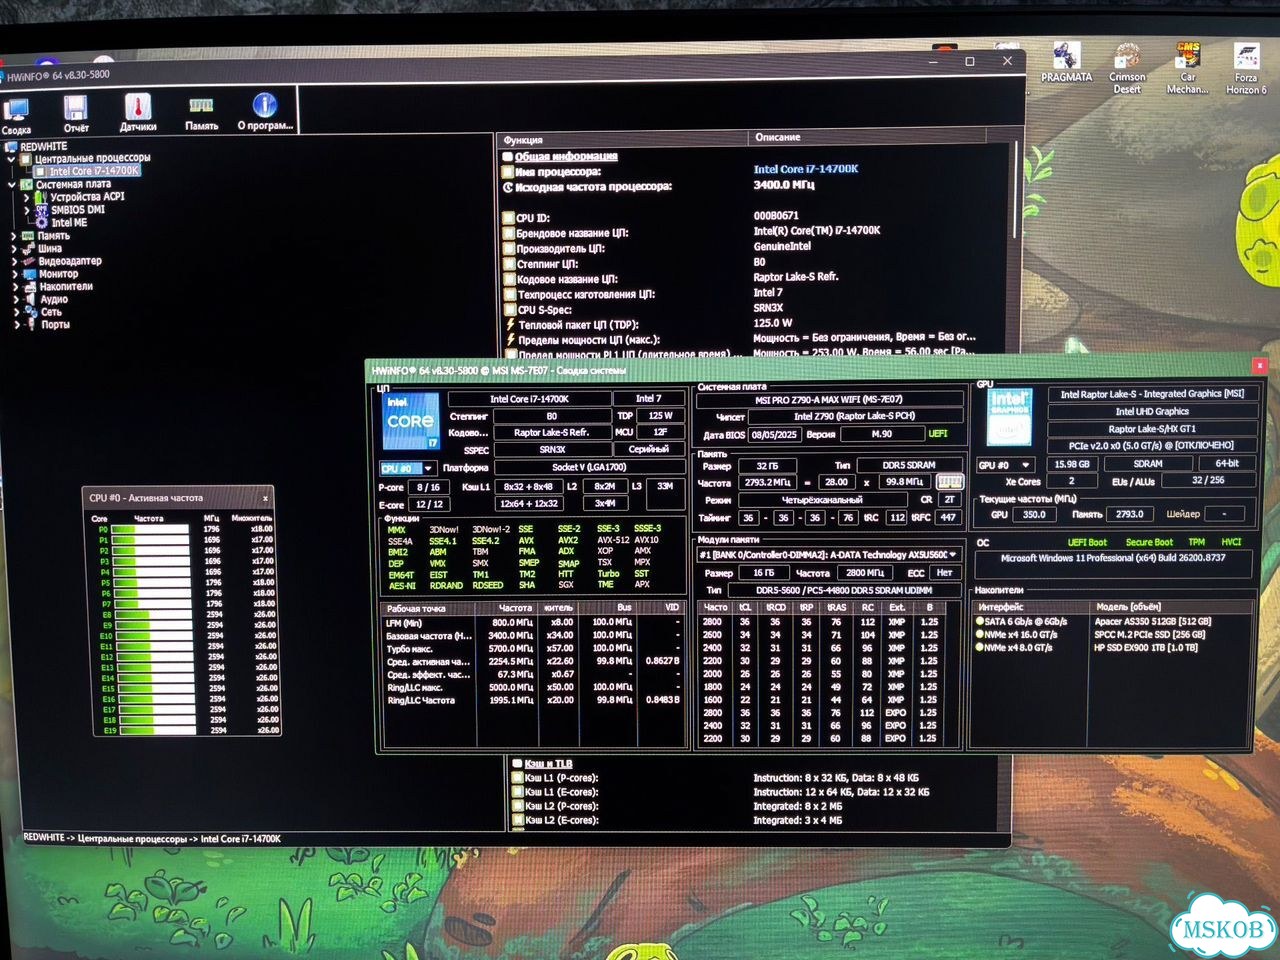Click the Аудио speaker icon in tree
This screenshot has height=960, width=1280.
[31, 299]
